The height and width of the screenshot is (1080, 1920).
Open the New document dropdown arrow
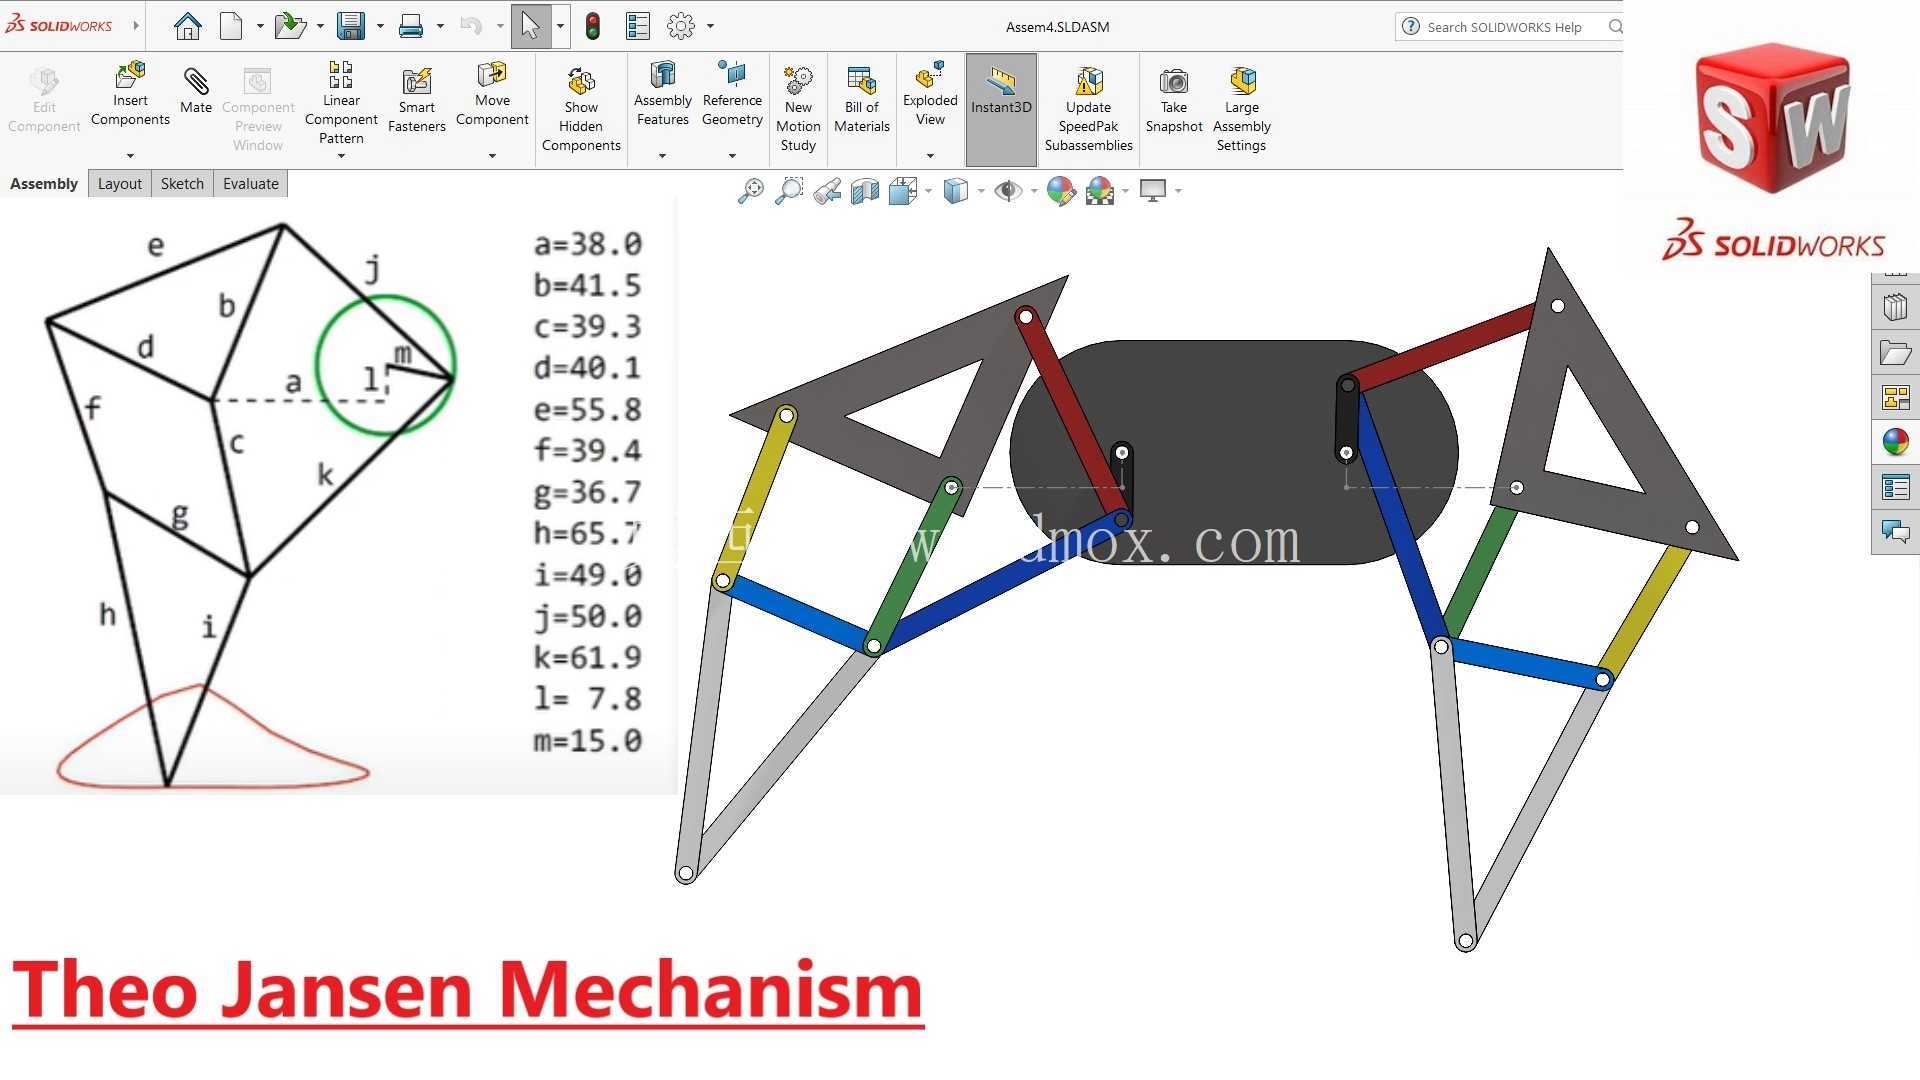260,26
